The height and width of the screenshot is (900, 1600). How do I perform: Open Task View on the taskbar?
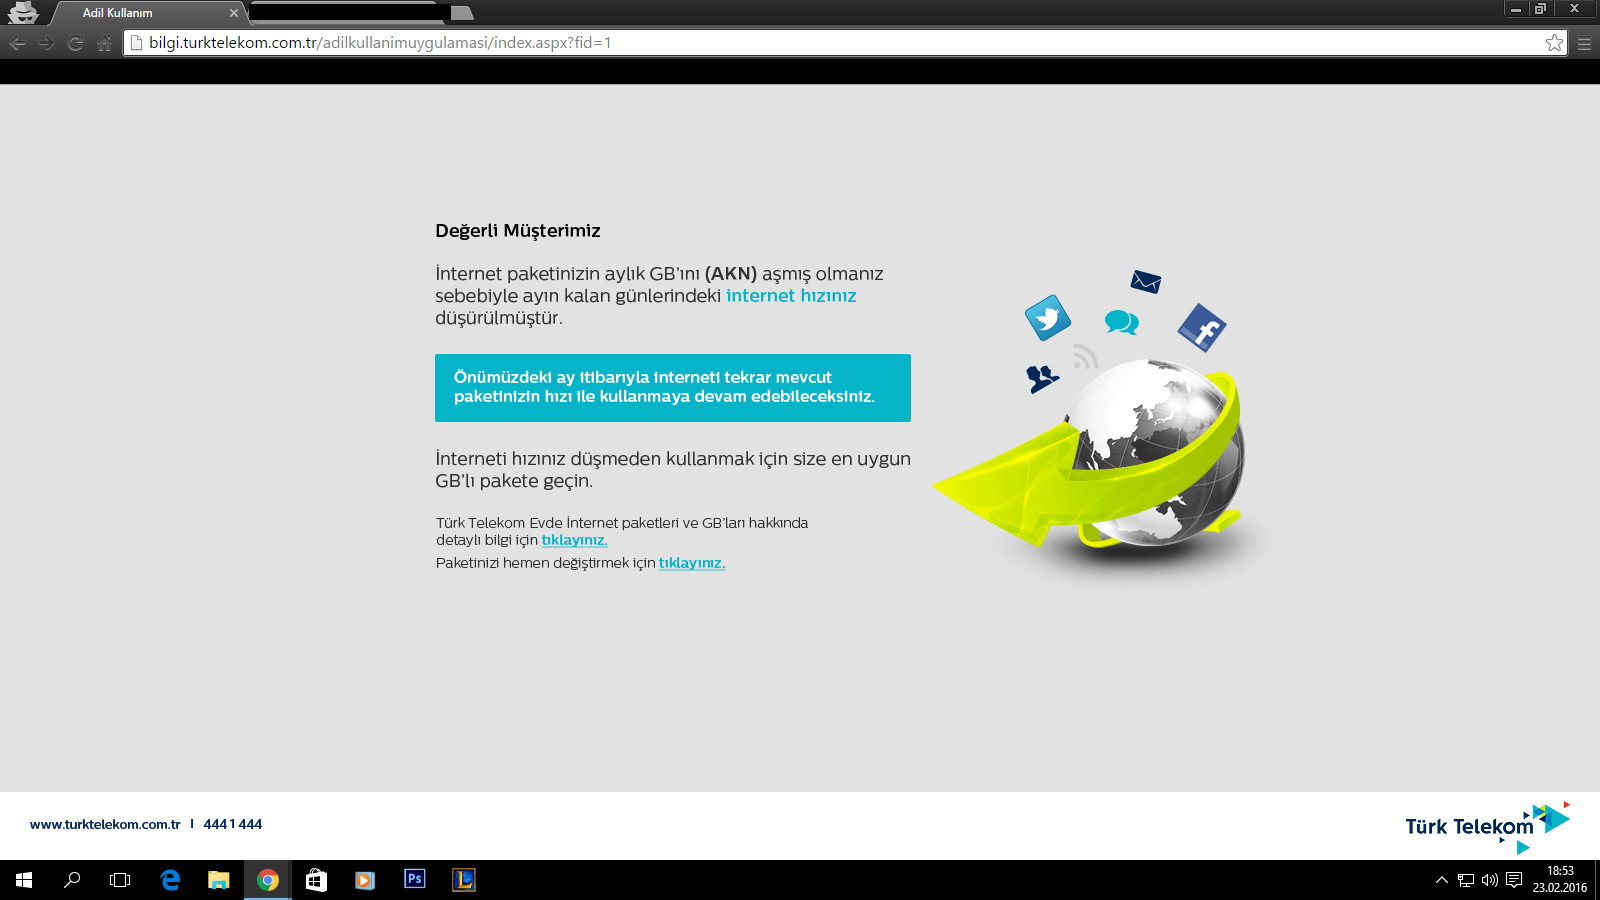(x=120, y=880)
